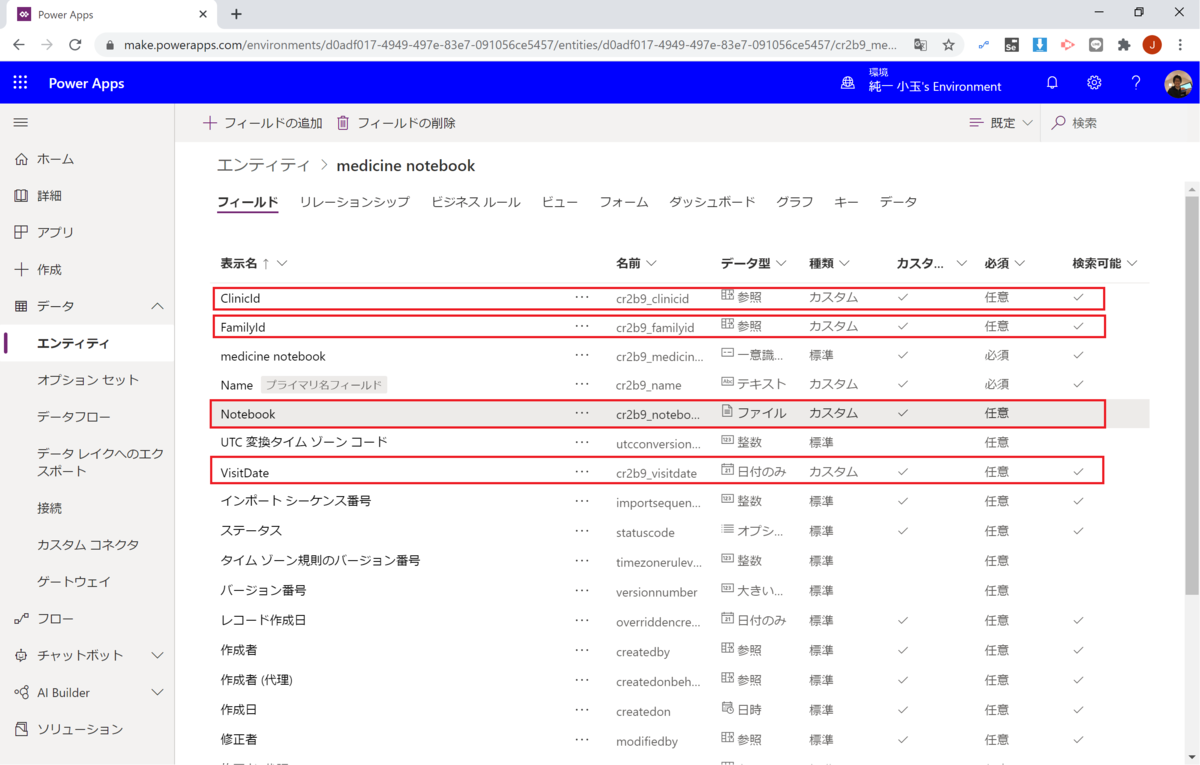Open the Office app launcher waffle icon
This screenshot has height=765, width=1200.
click(x=20, y=82)
